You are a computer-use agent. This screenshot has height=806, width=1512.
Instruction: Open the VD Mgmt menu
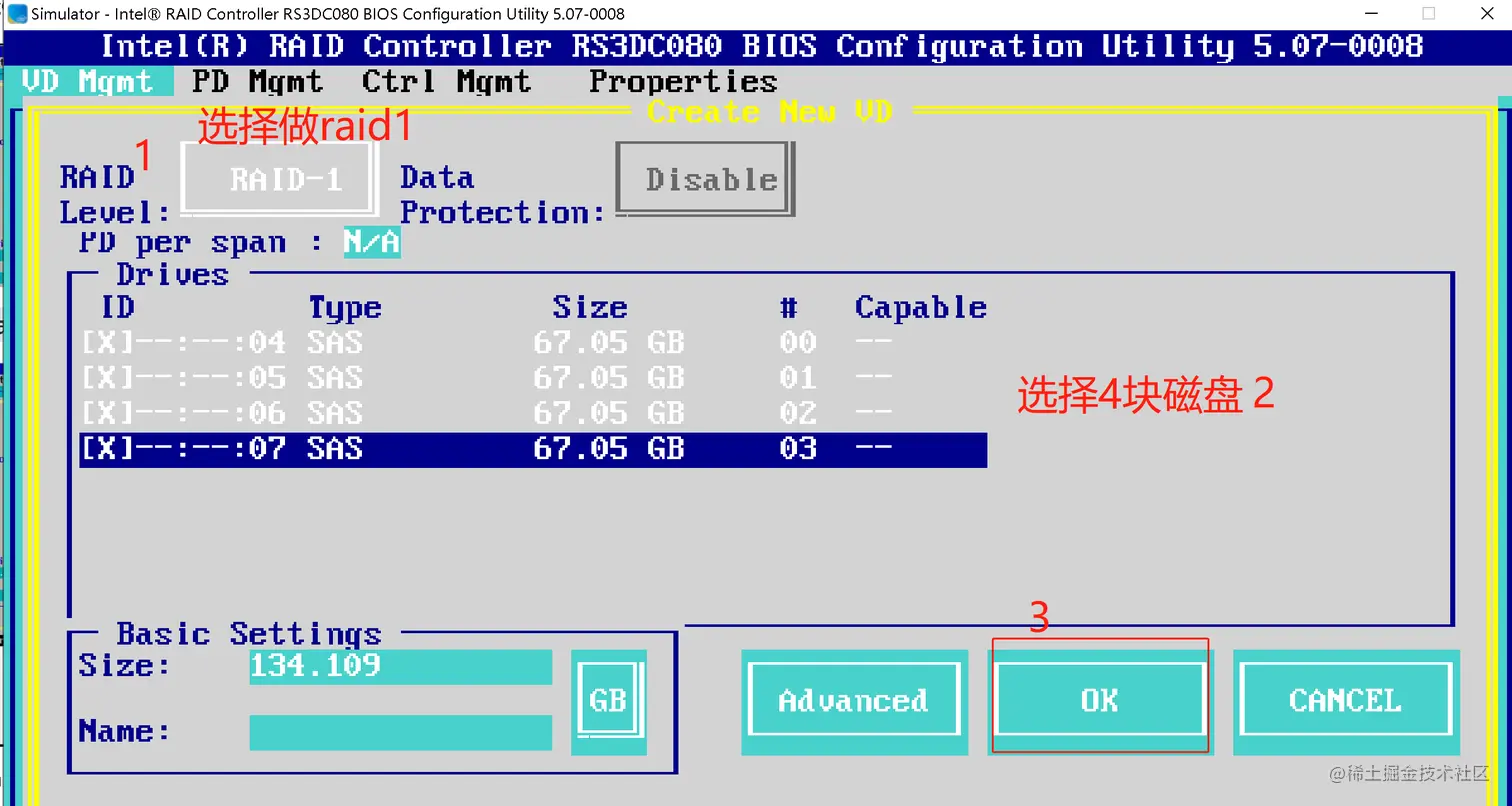click(88, 81)
